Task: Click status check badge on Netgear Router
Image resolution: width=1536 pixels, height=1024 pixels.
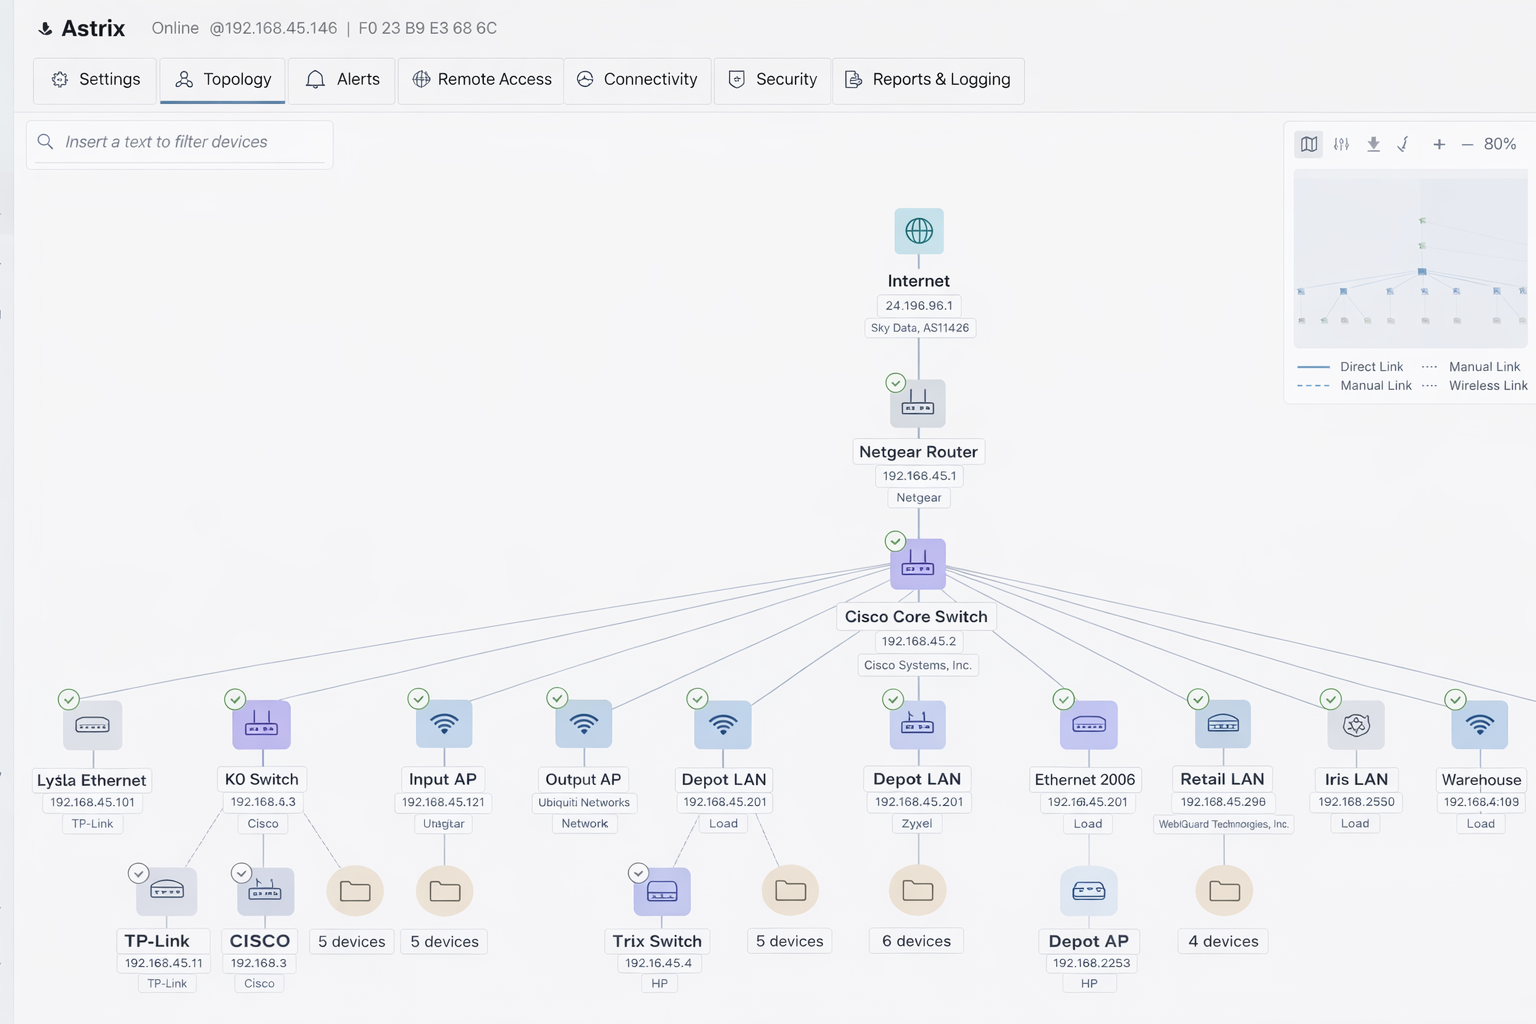Action: pos(896,383)
